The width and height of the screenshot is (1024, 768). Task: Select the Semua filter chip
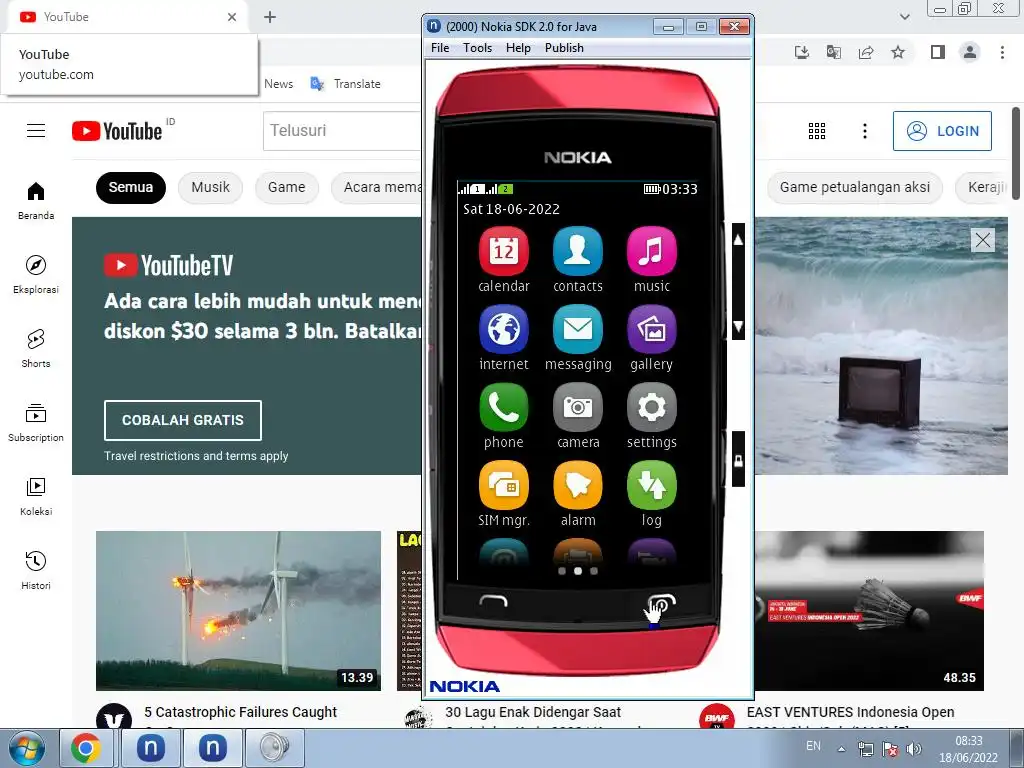point(131,187)
